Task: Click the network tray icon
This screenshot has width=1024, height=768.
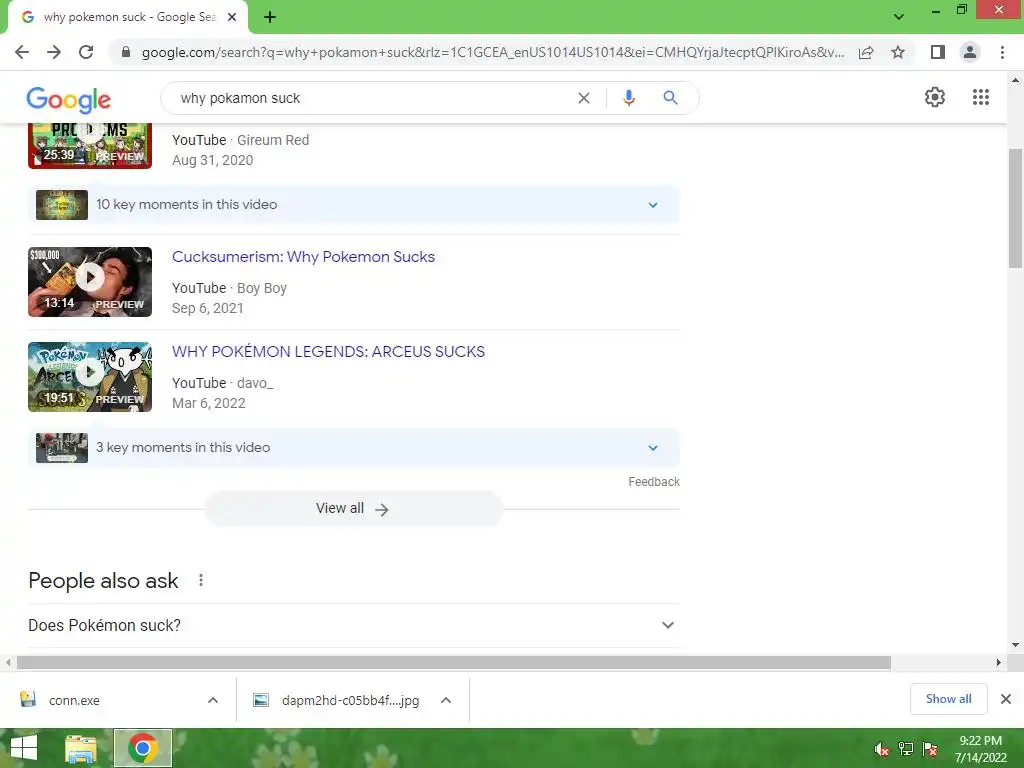Action: [906, 749]
